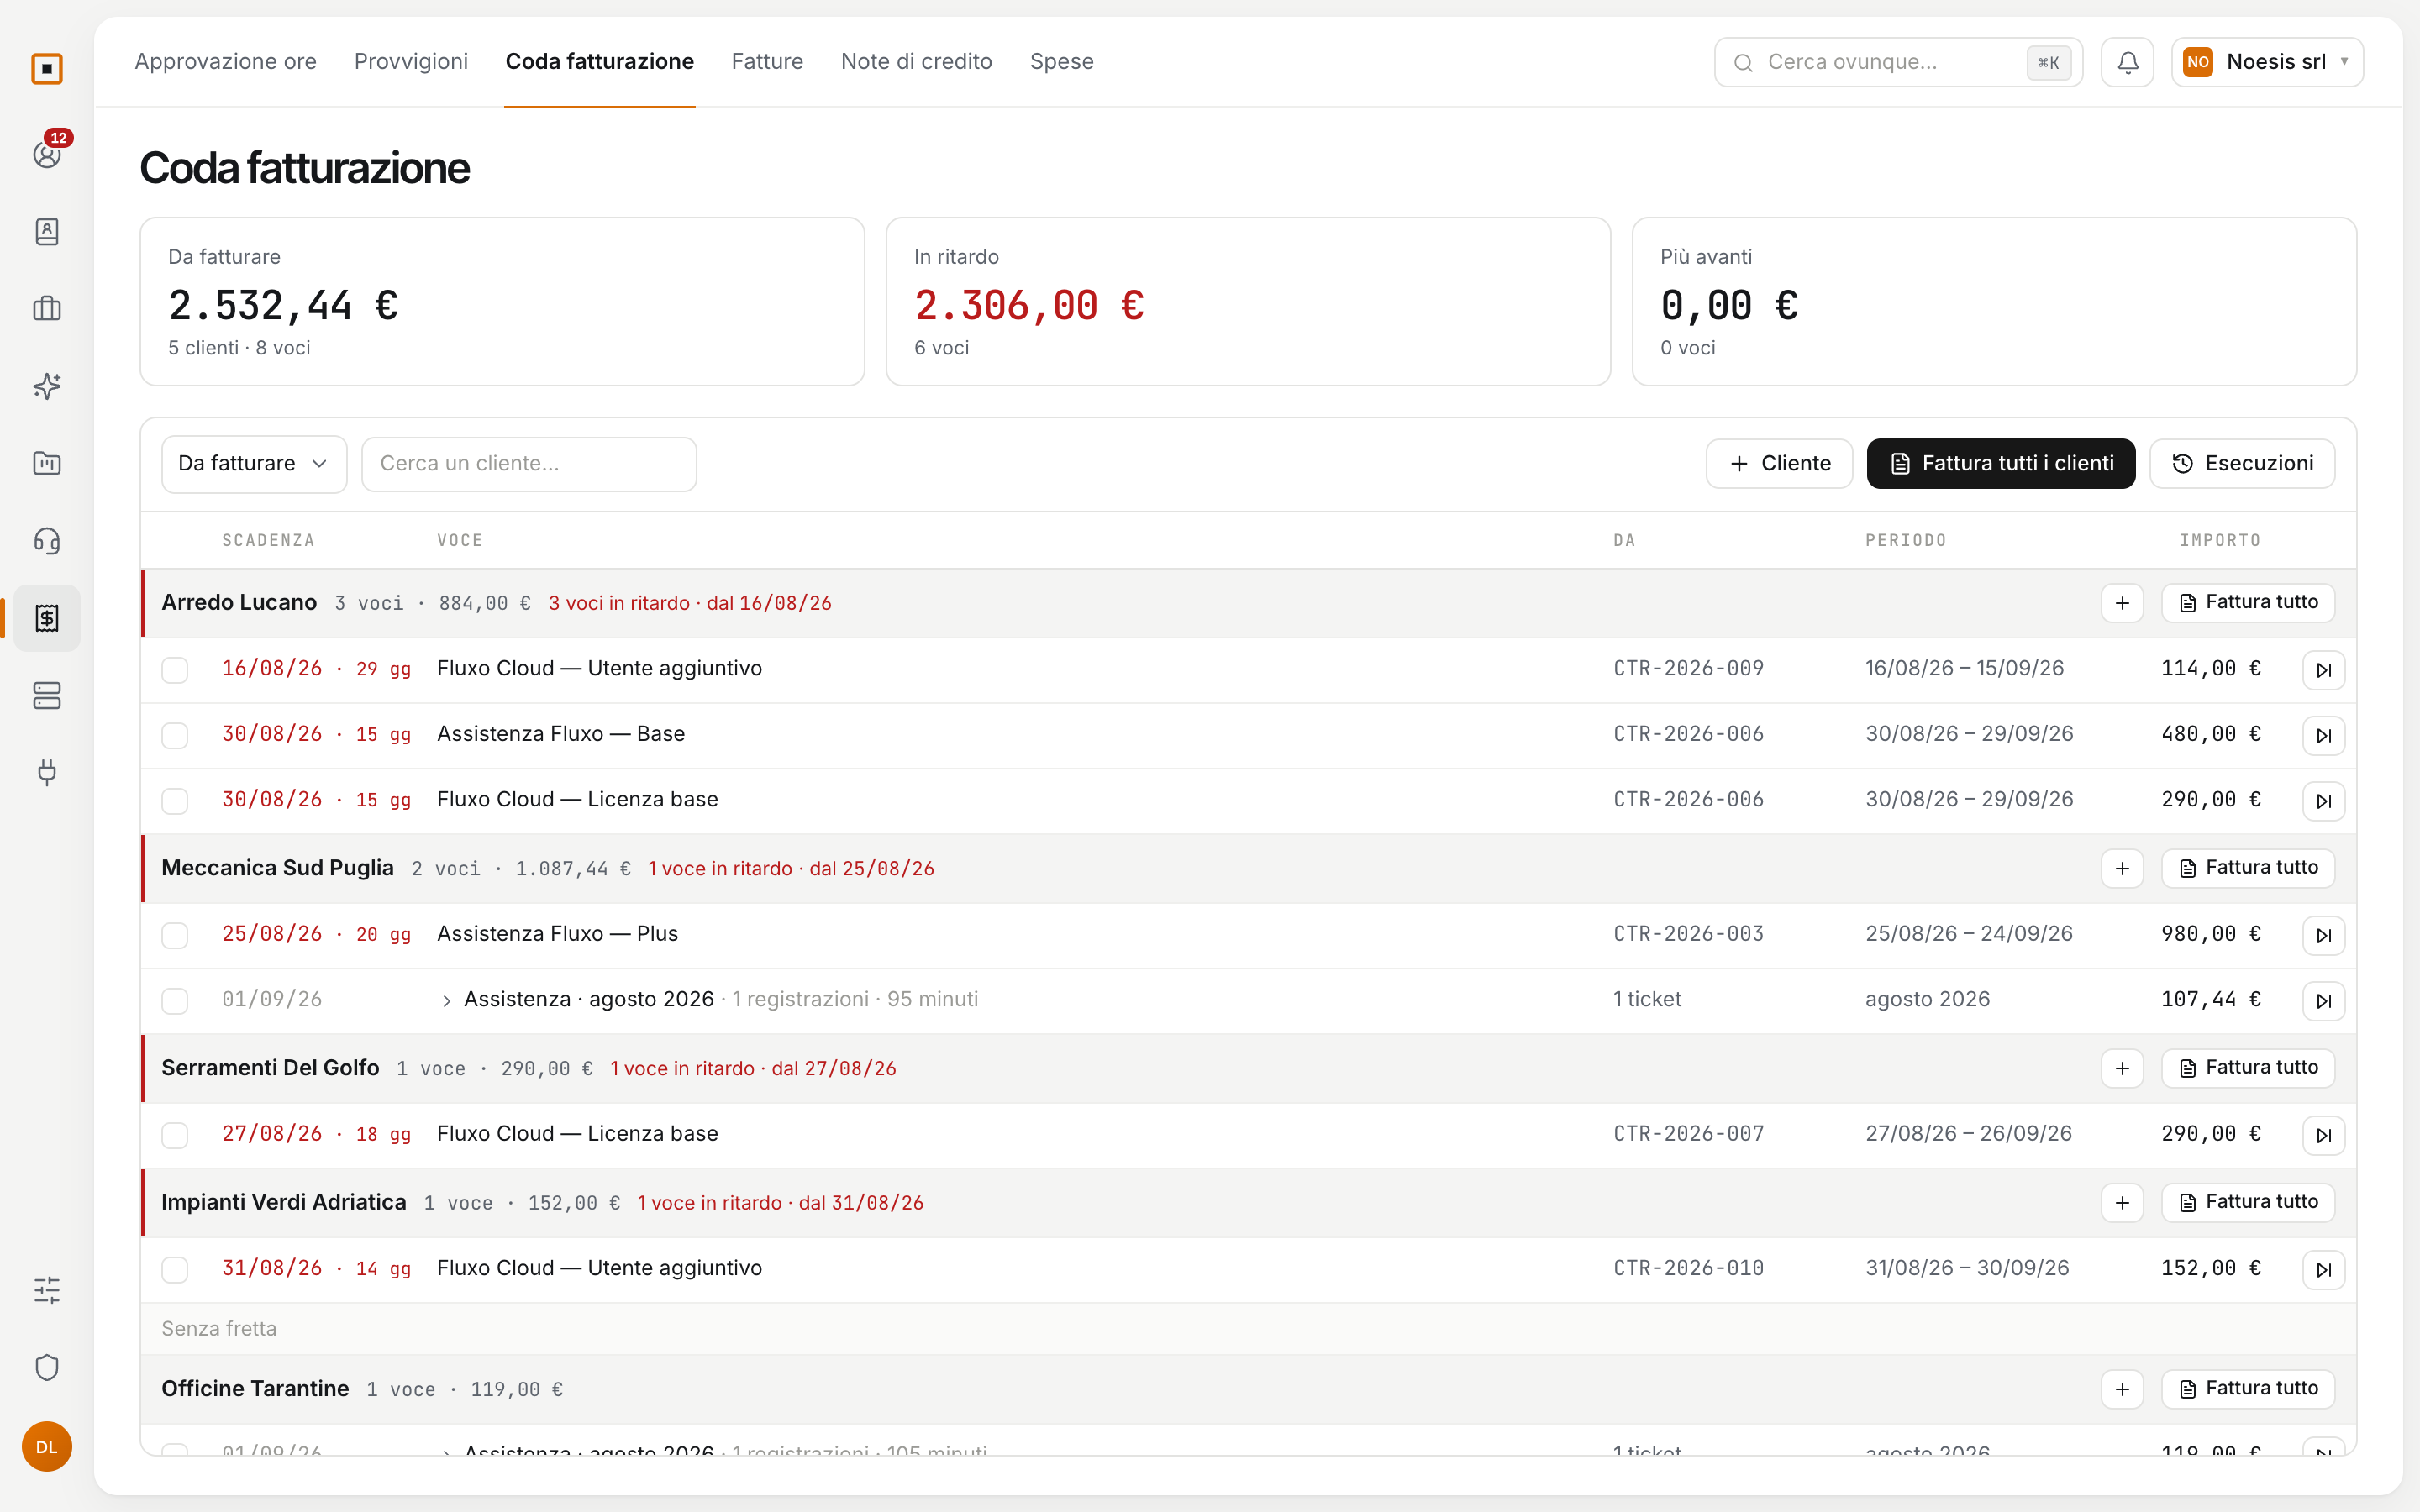Check the 16/08/26 Utente aggiuntivo row
The width and height of the screenshot is (2420, 1512).
175,670
